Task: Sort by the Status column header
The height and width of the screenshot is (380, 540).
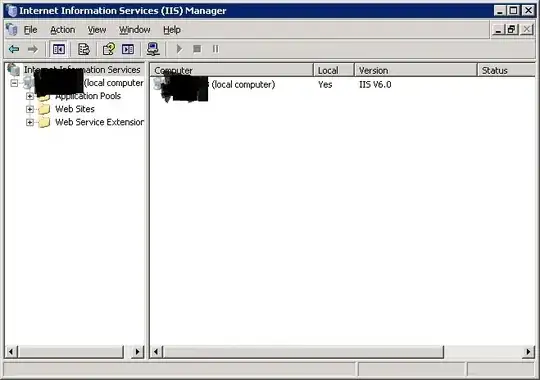Action: (x=506, y=70)
